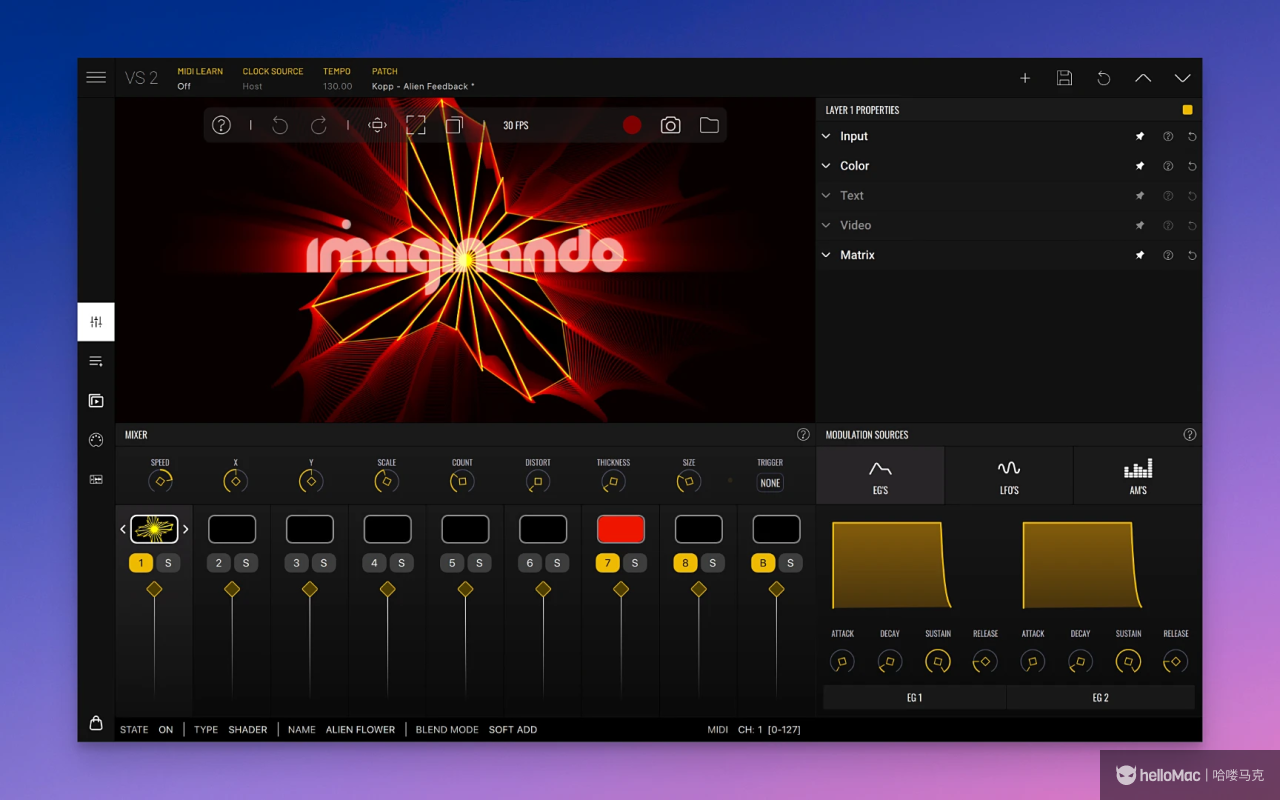
Task: Click the lock icon at bottom left
Action: pyautogui.click(x=96, y=723)
